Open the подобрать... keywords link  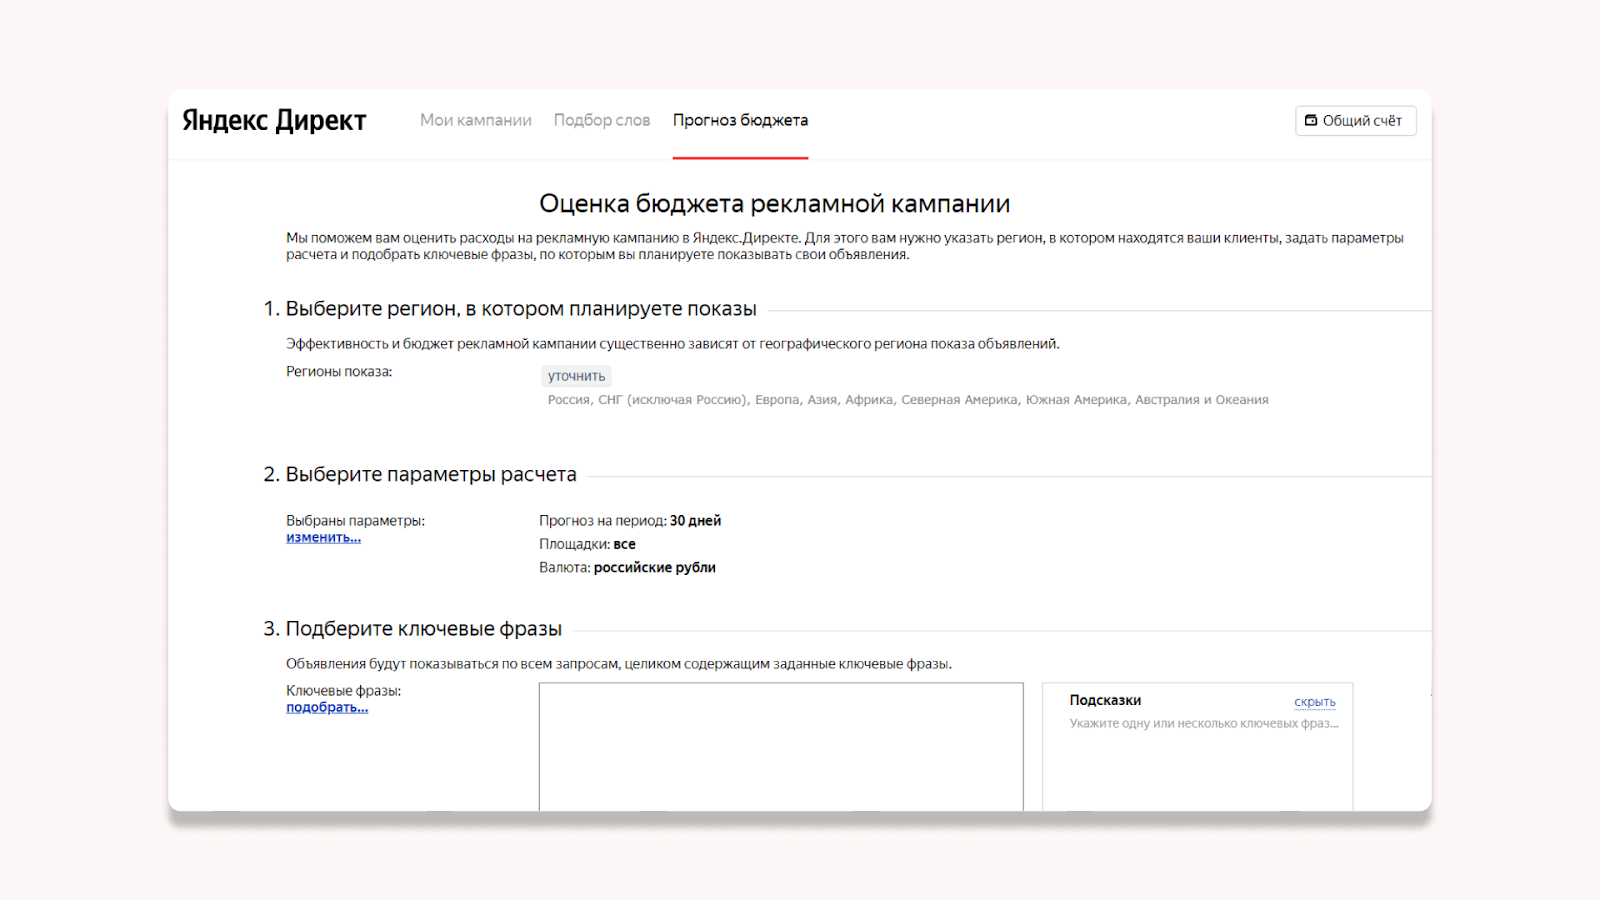click(327, 708)
